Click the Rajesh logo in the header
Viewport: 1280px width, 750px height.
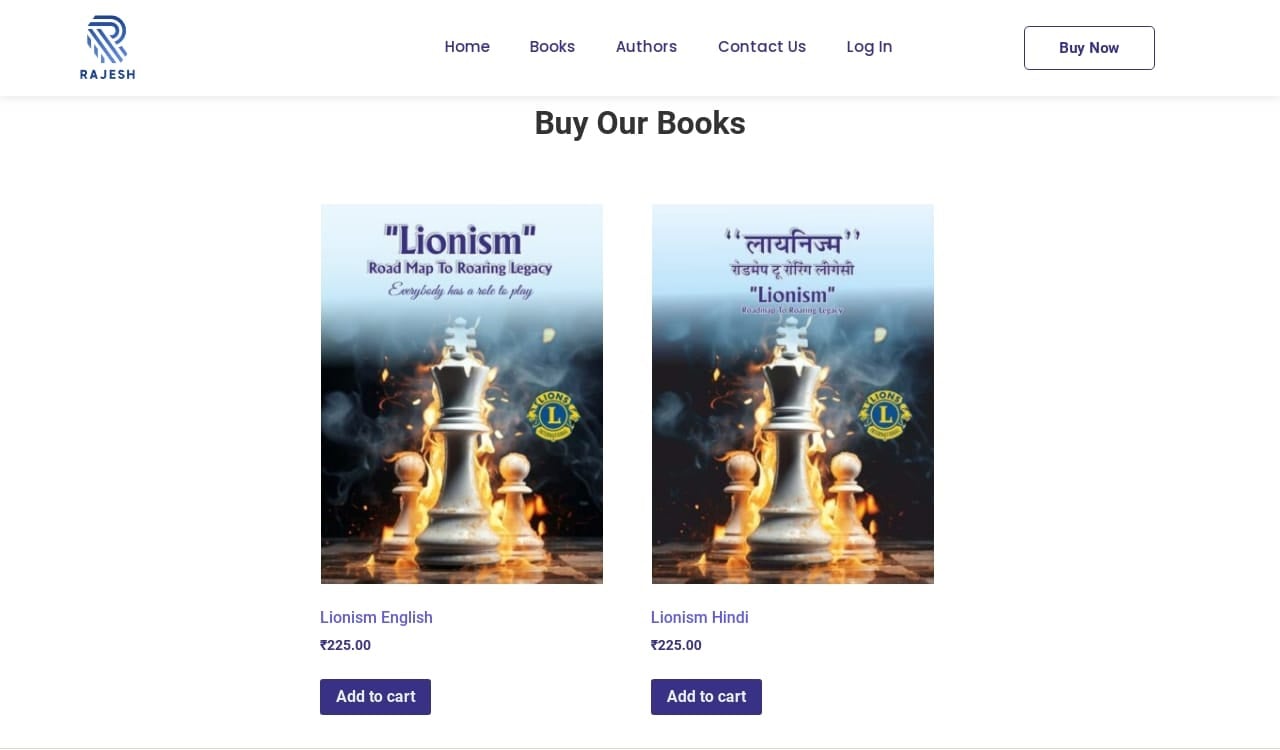point(107,47)
